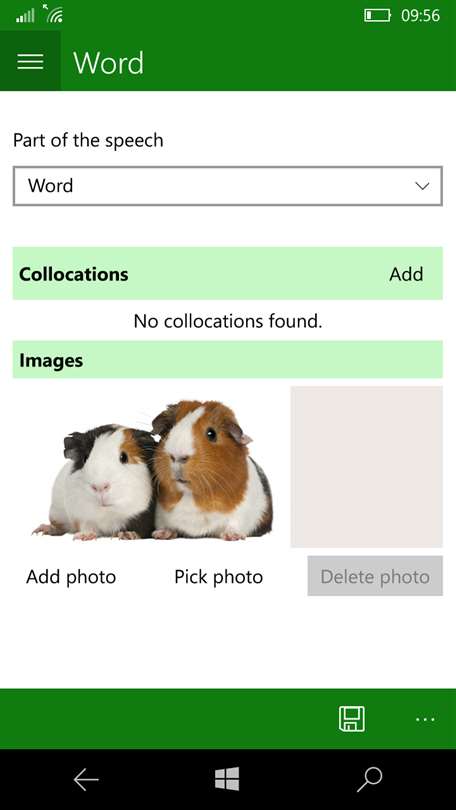Tap the battery status indicator
The width and height of the screenshot is (456, 810).
[377, 15]
